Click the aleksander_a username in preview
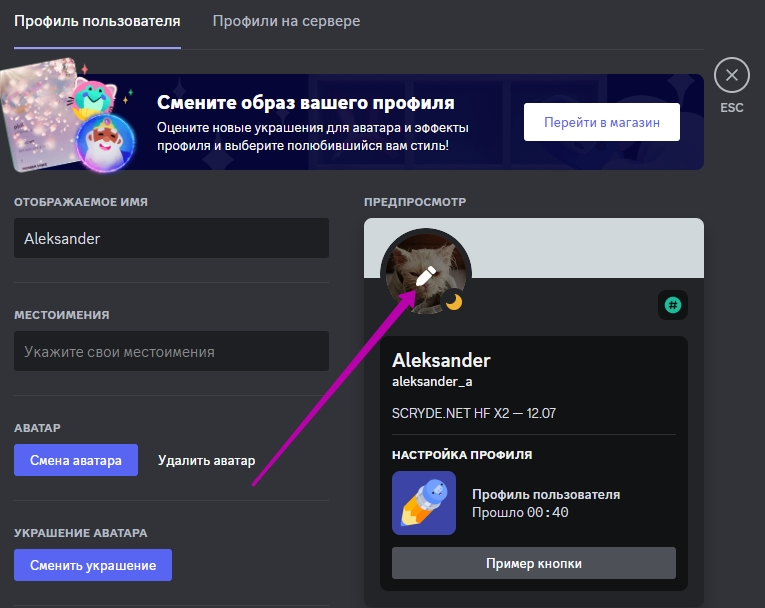 [431, 383]
